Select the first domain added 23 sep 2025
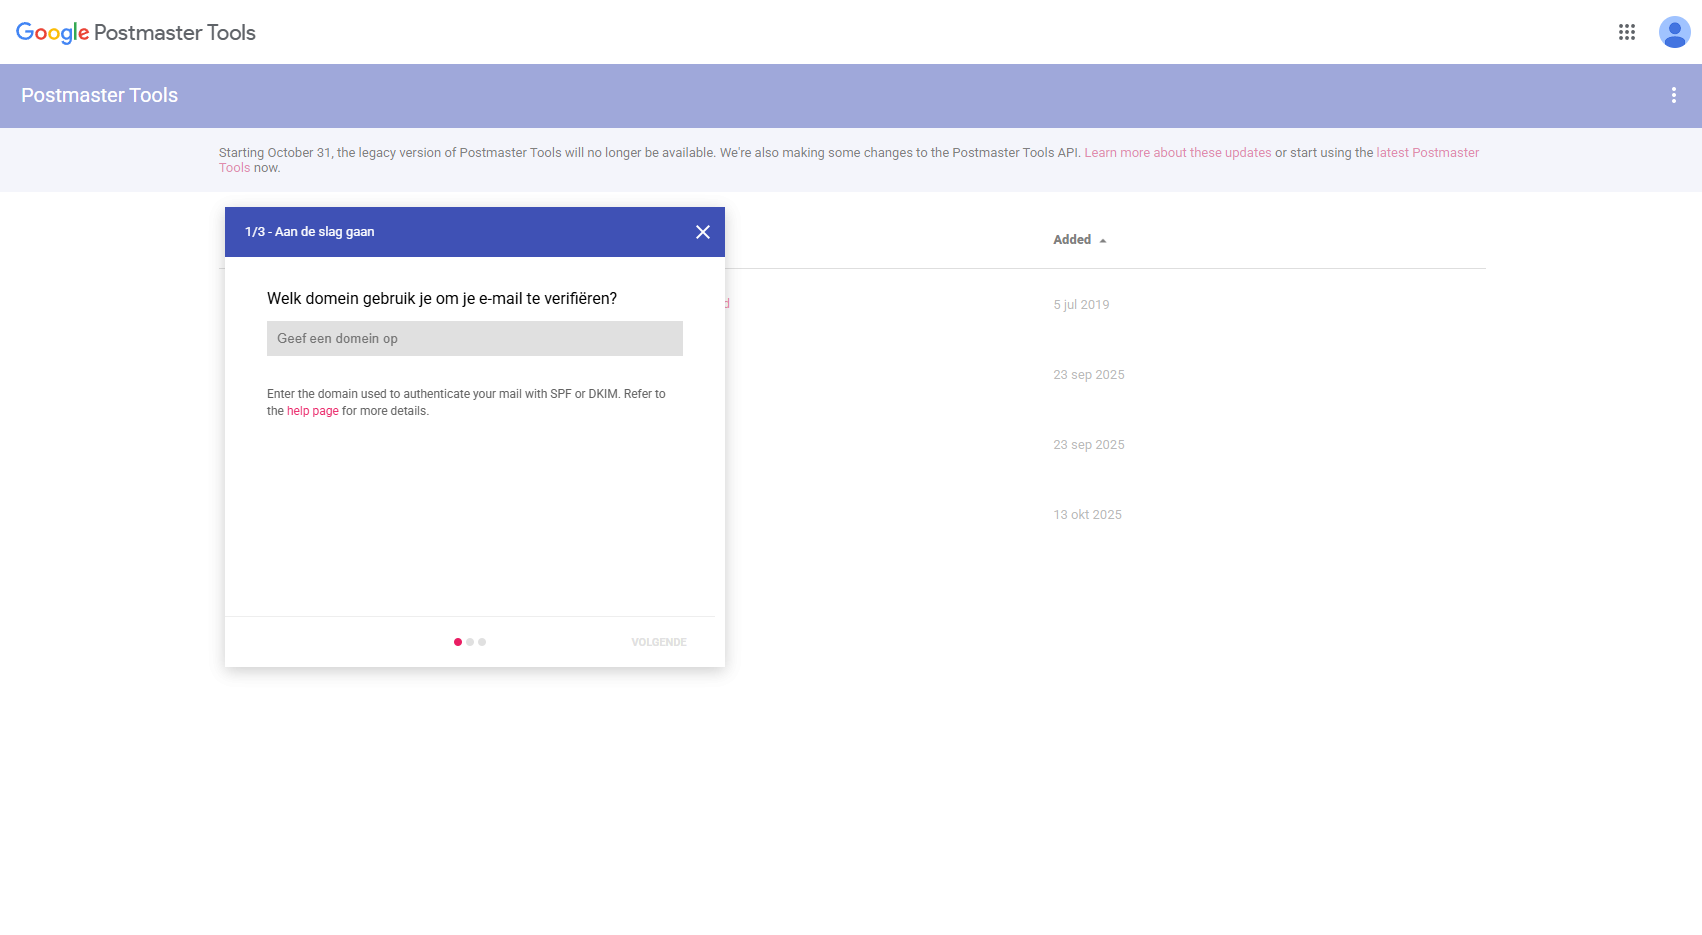This screenshot has height=935, width=1702. pyautogui.click(x=1089, y=374)
